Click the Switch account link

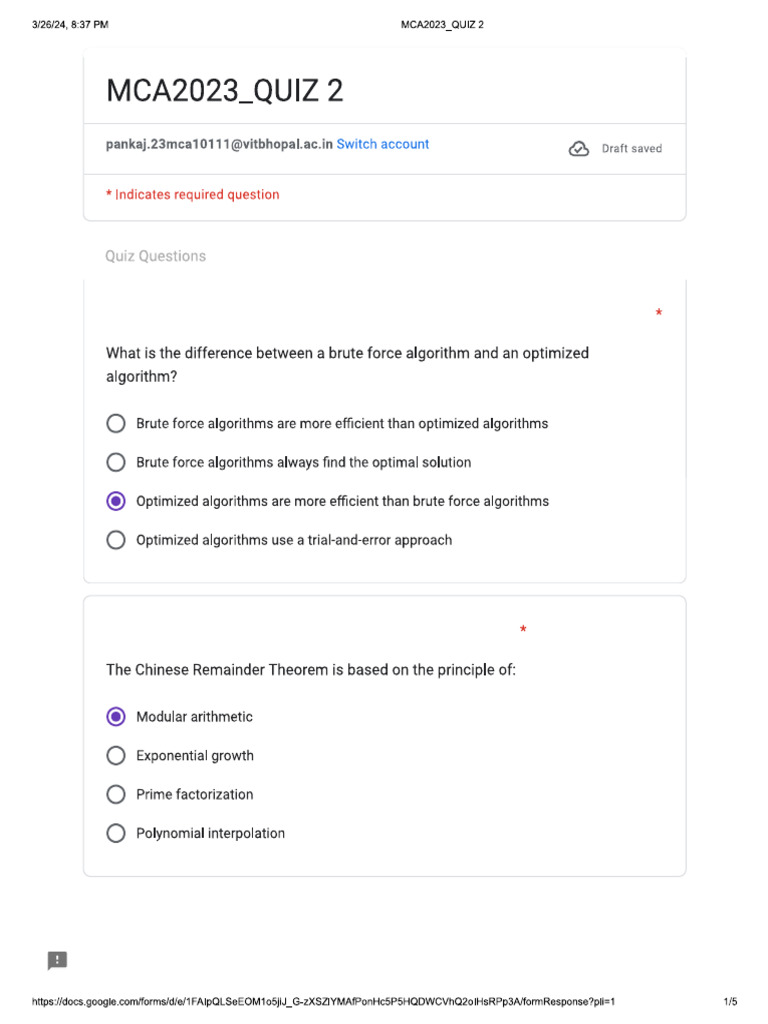tap(383, 144)
